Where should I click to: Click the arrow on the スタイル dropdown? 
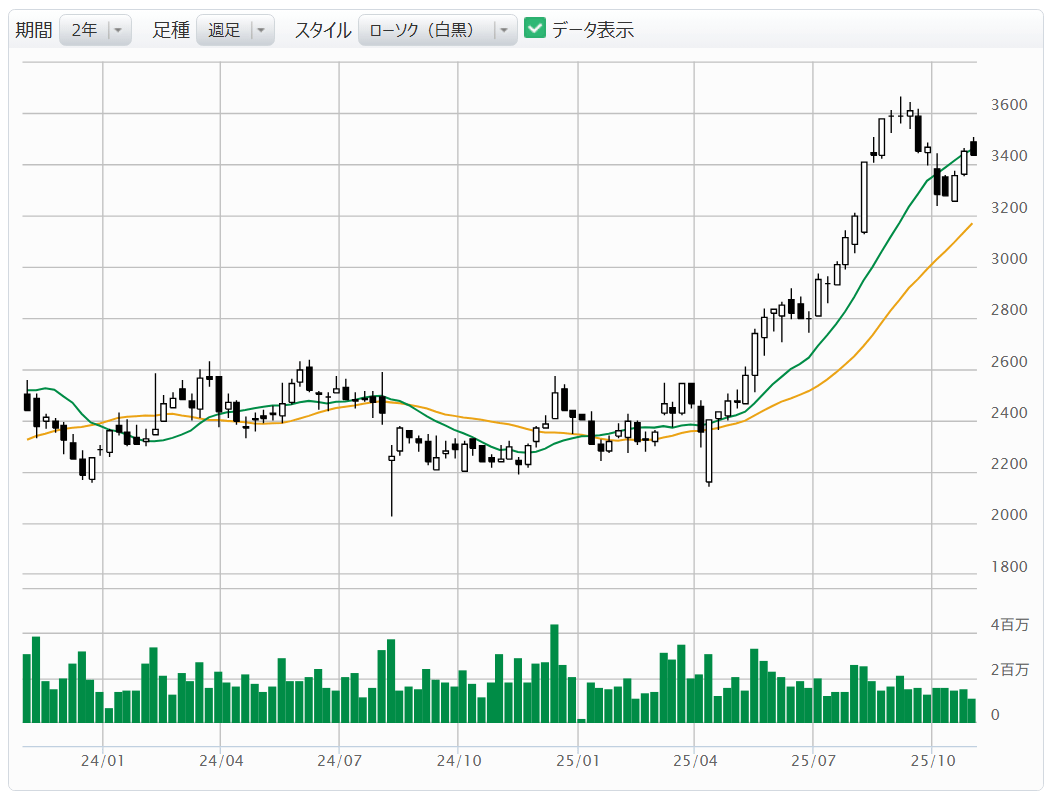tap(503, 30)
